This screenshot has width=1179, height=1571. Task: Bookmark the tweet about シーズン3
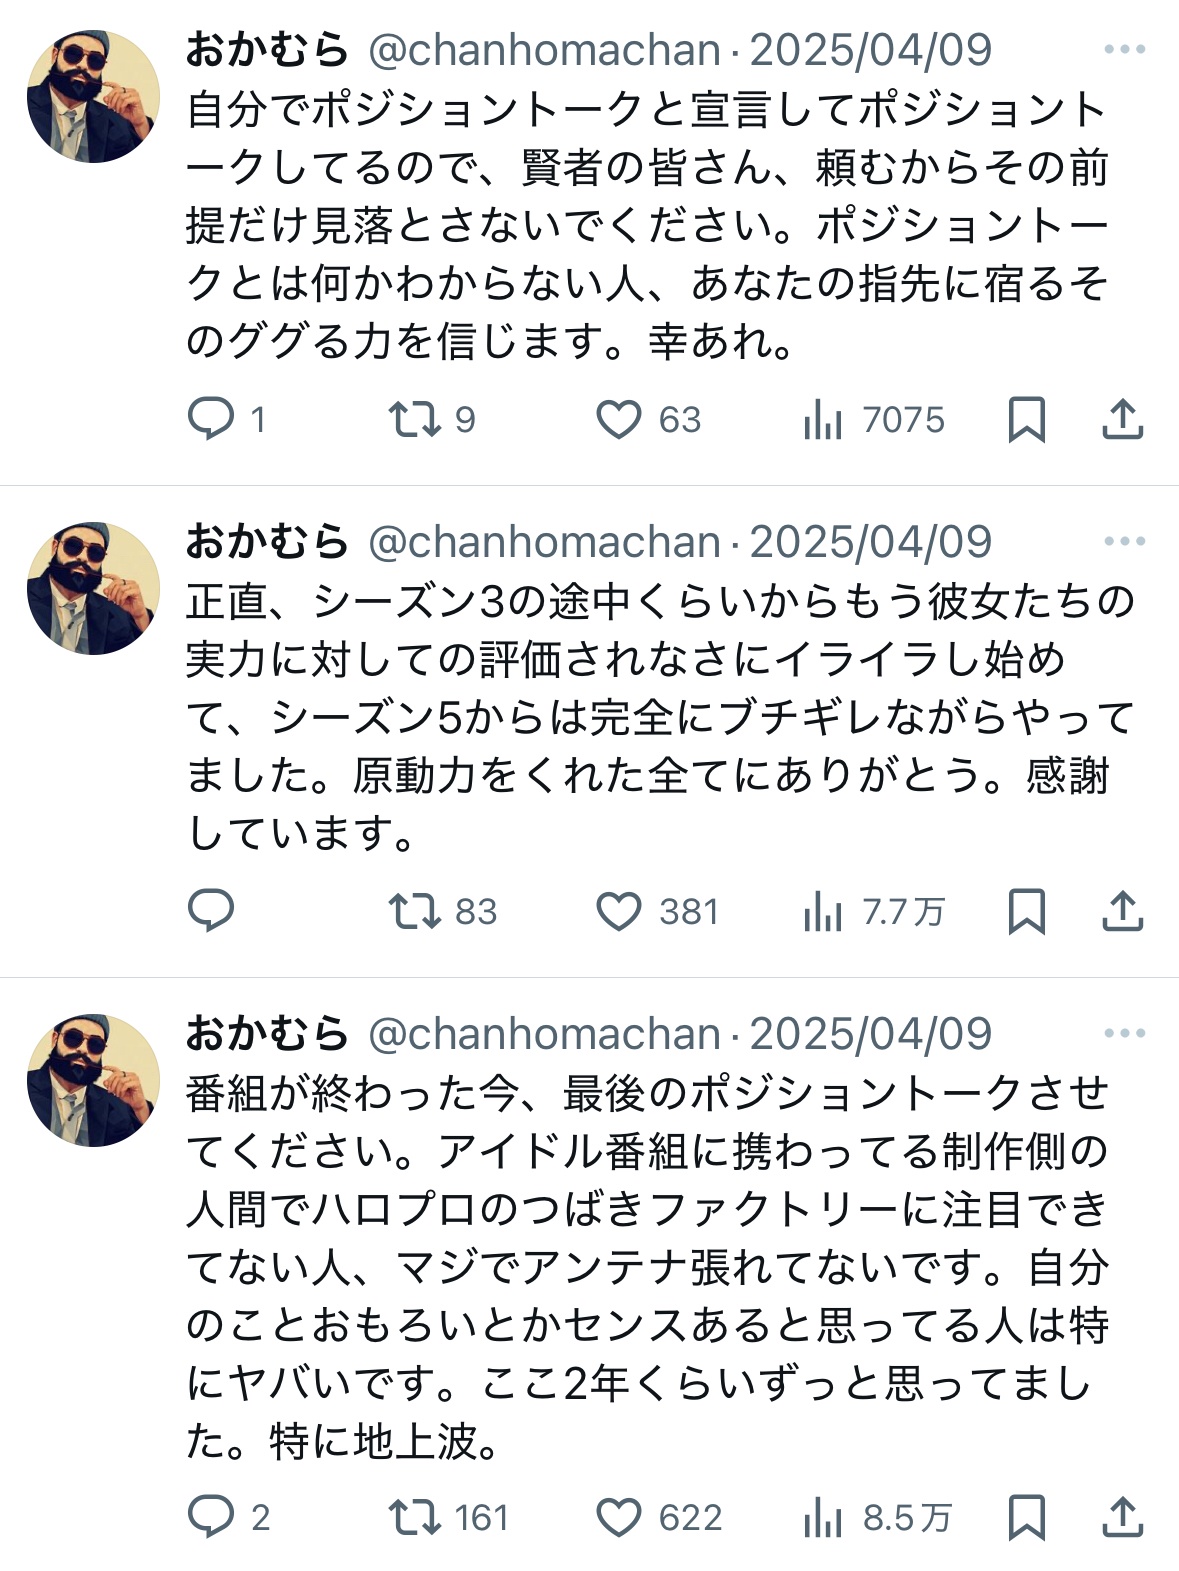(1026, 911)
